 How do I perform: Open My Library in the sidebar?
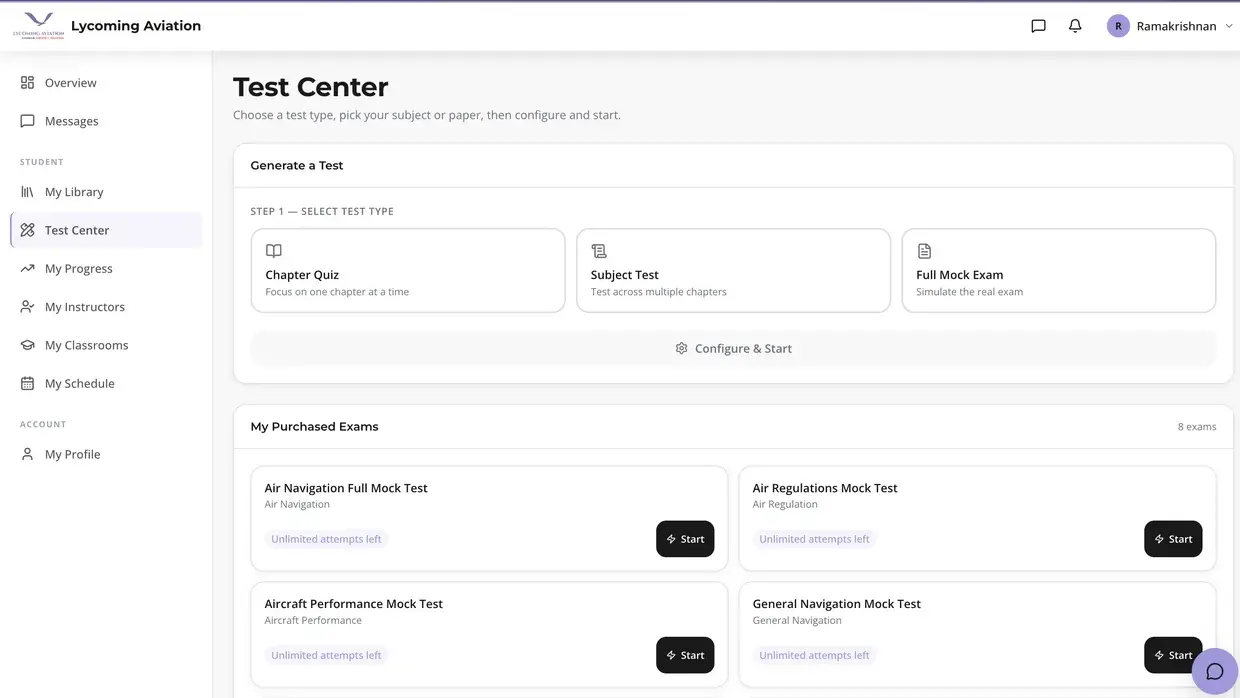click(106, 192)
